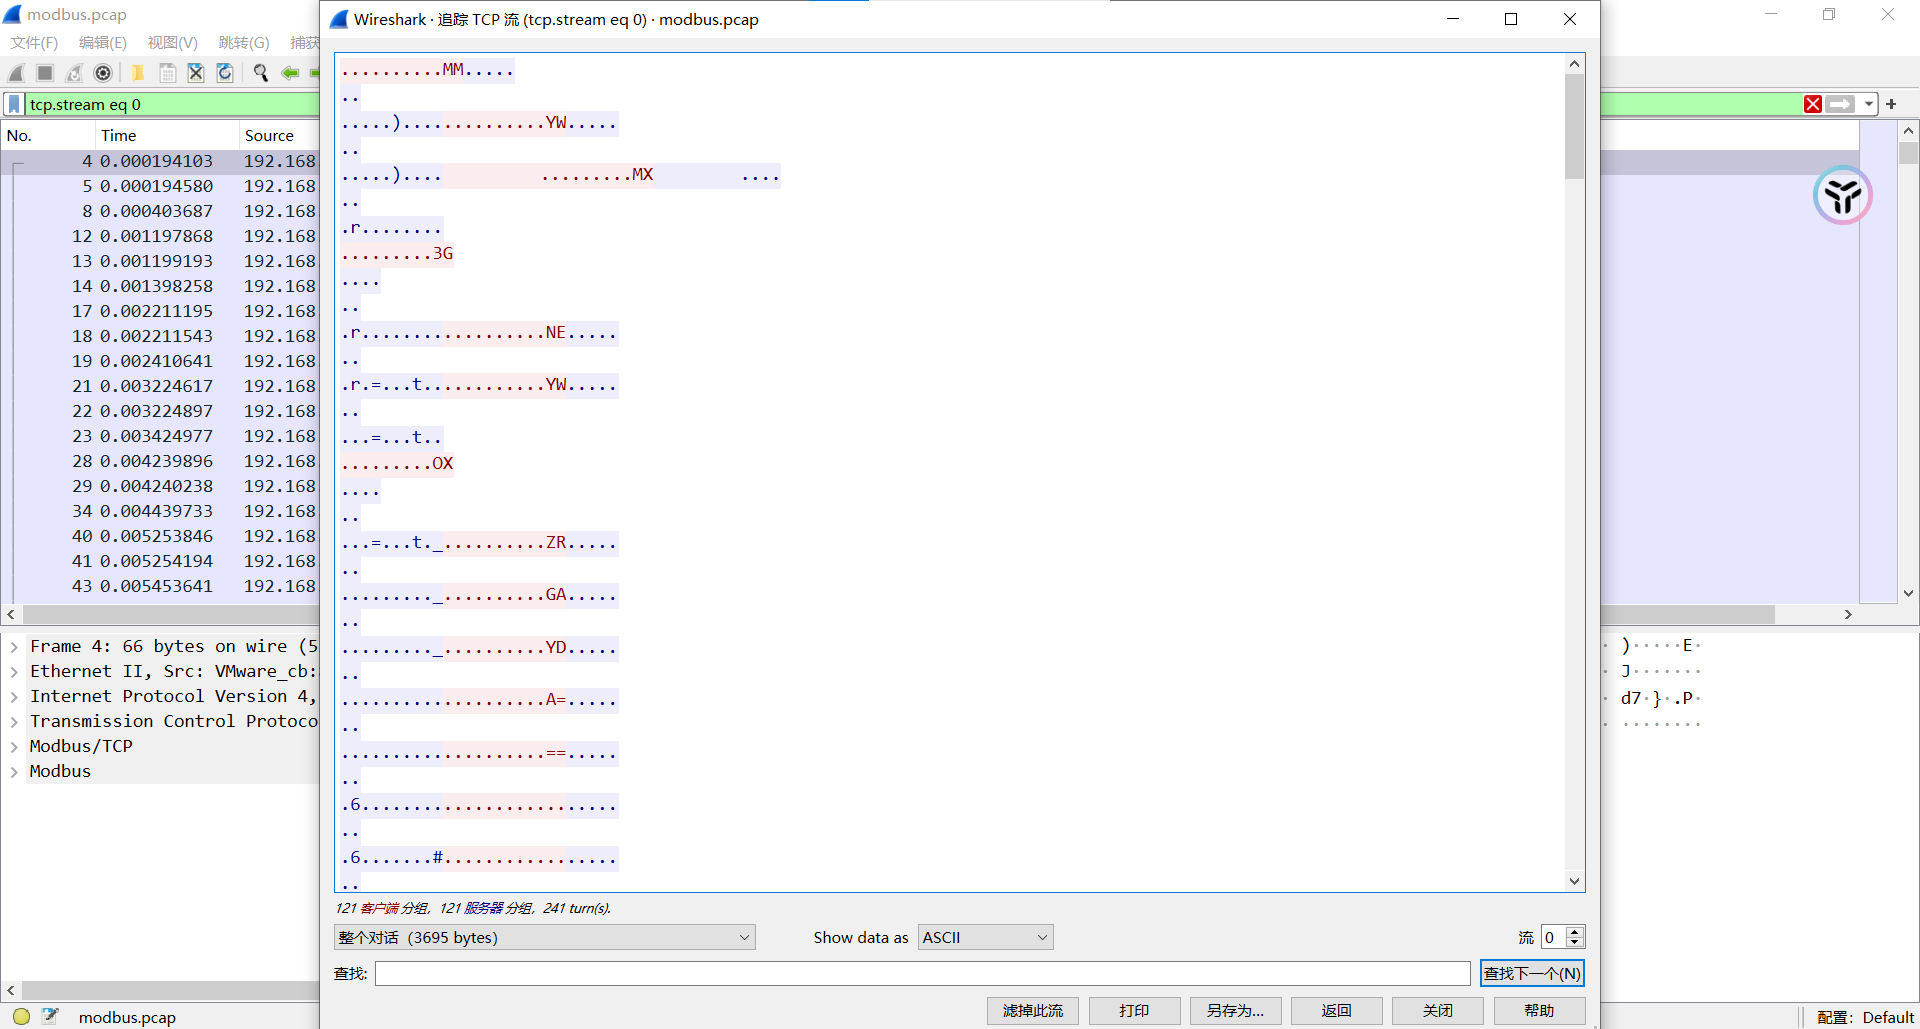
Task: Click the No. column header
Action: coord(48,136)
